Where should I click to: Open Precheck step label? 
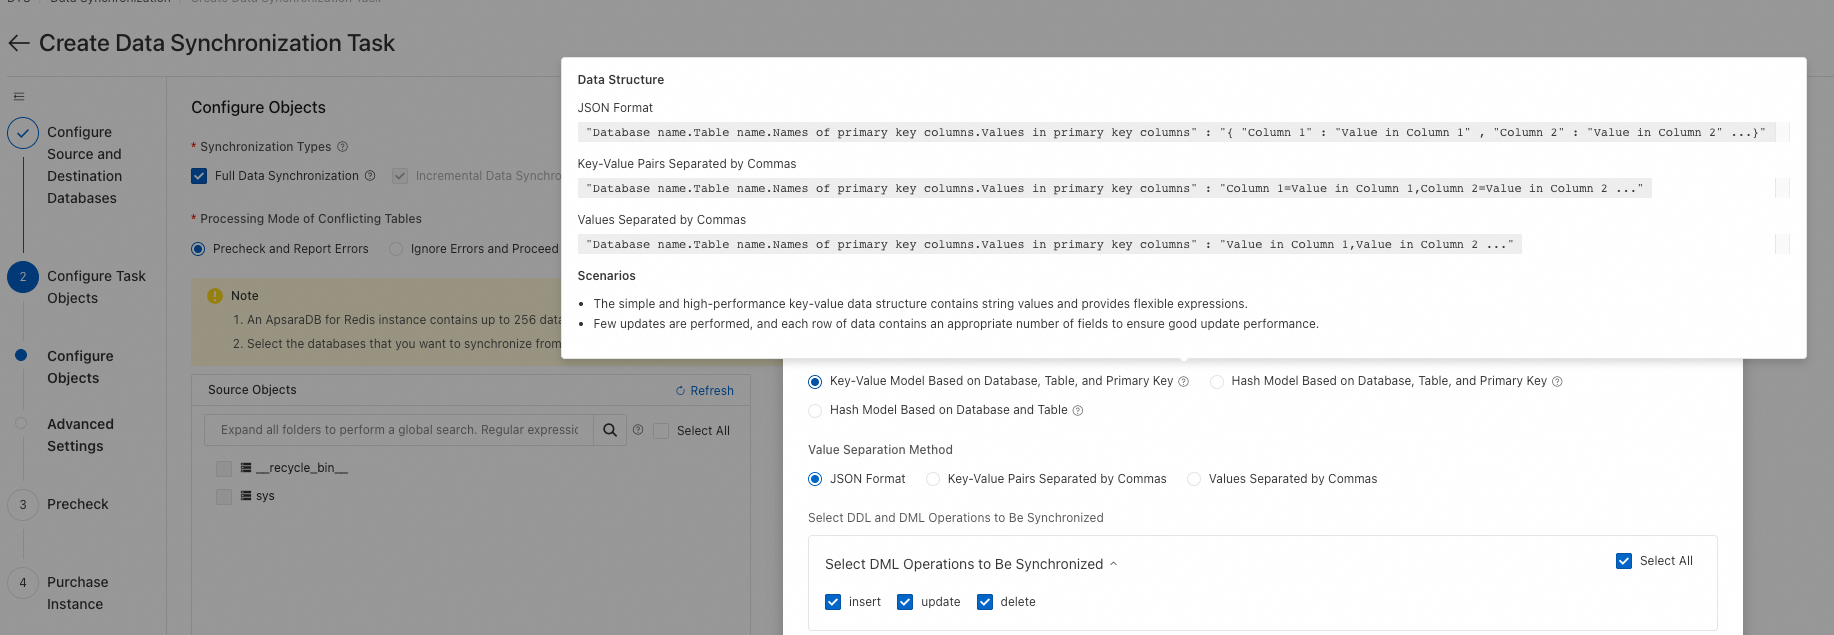coord(78,504)
